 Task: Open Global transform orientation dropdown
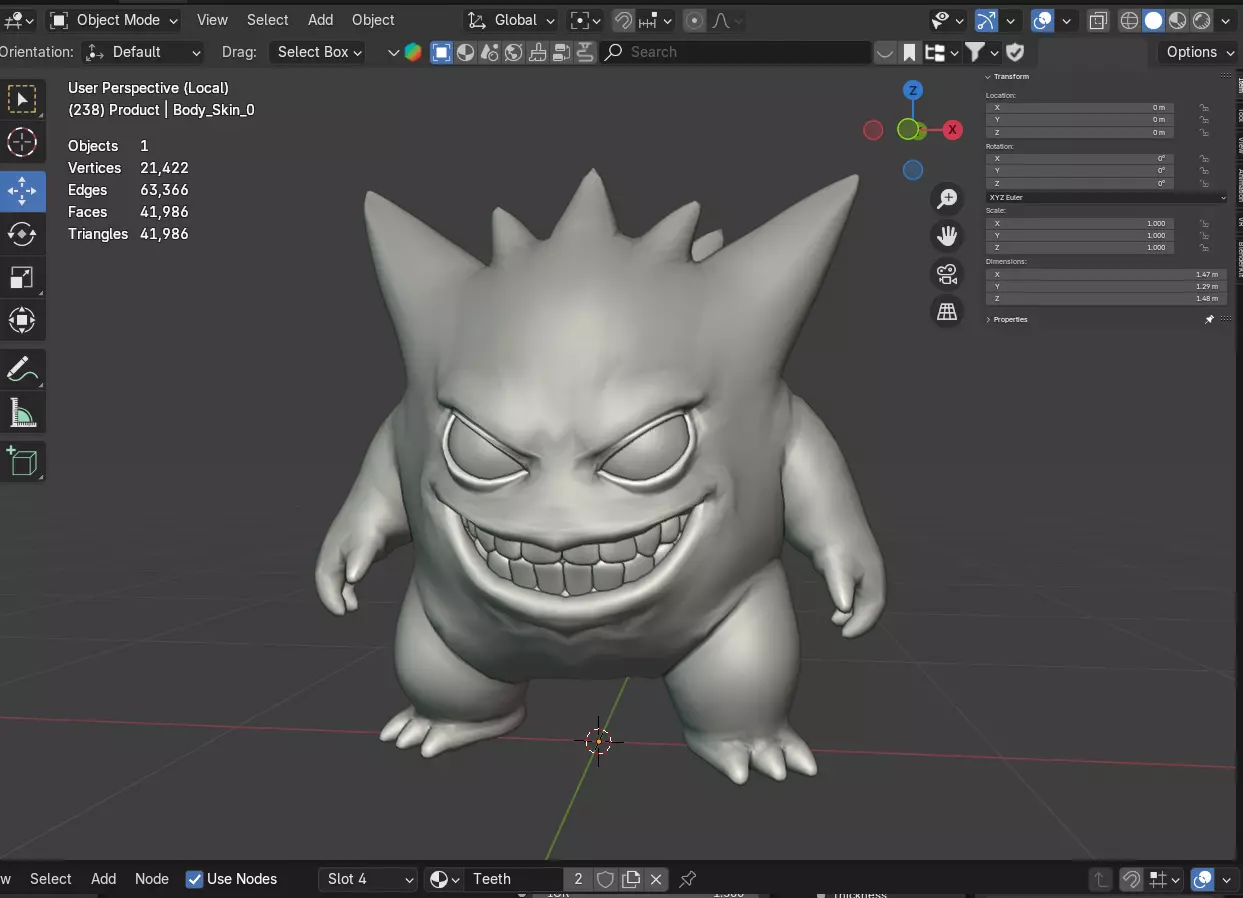512,20
